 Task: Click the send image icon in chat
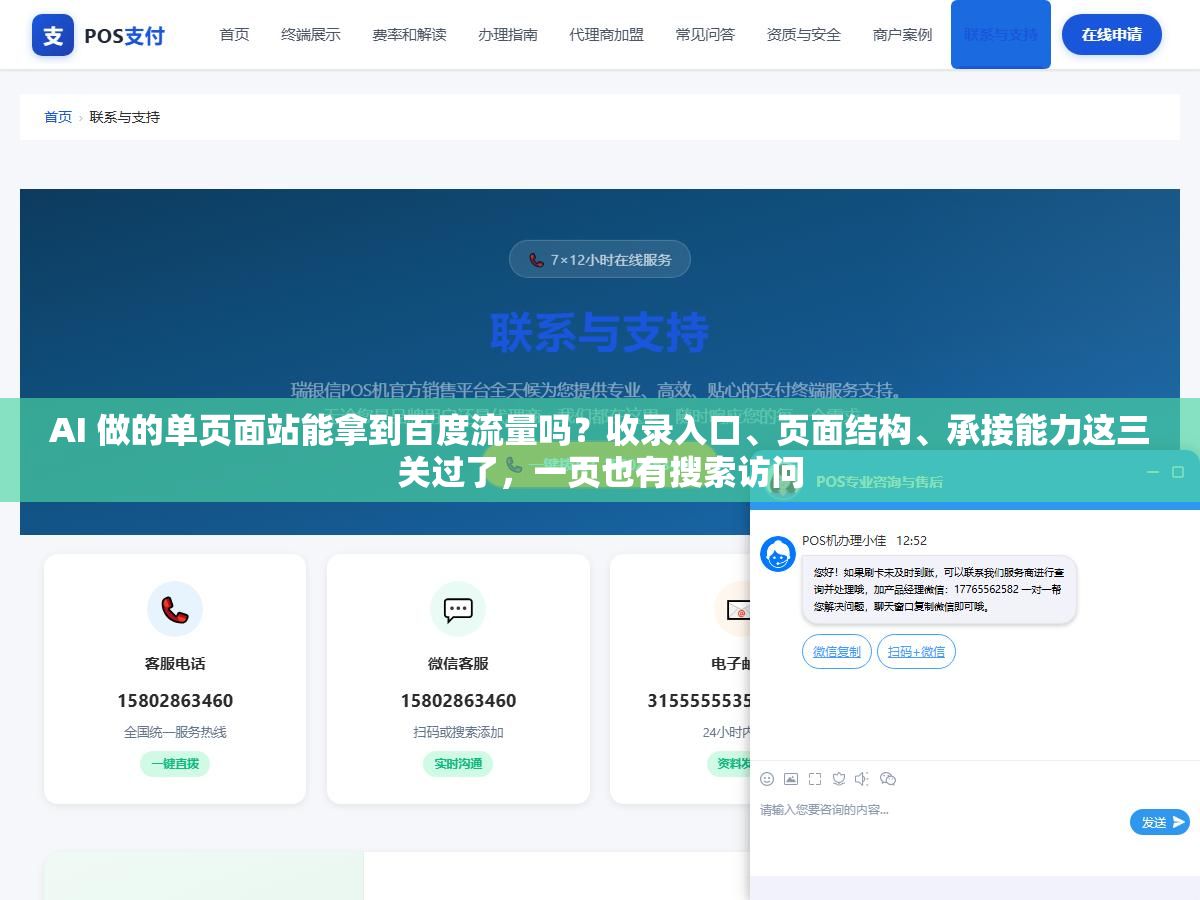tap(791, 778)
